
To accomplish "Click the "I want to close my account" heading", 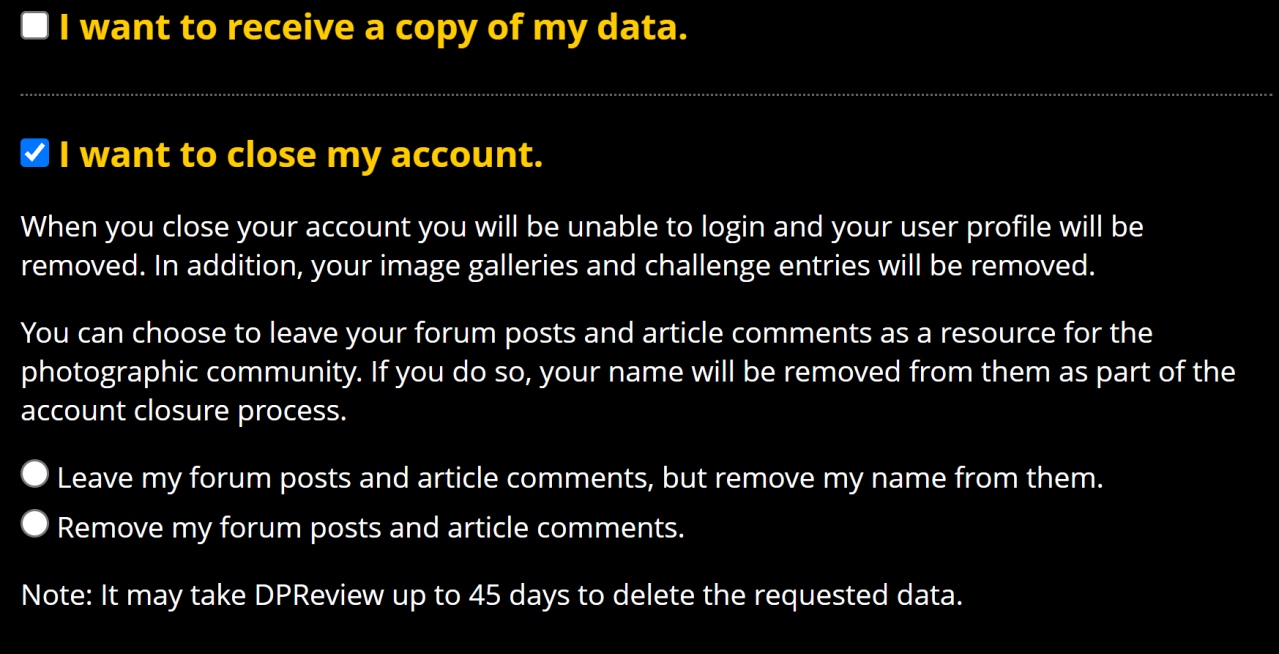I will [x=300, y=155].
